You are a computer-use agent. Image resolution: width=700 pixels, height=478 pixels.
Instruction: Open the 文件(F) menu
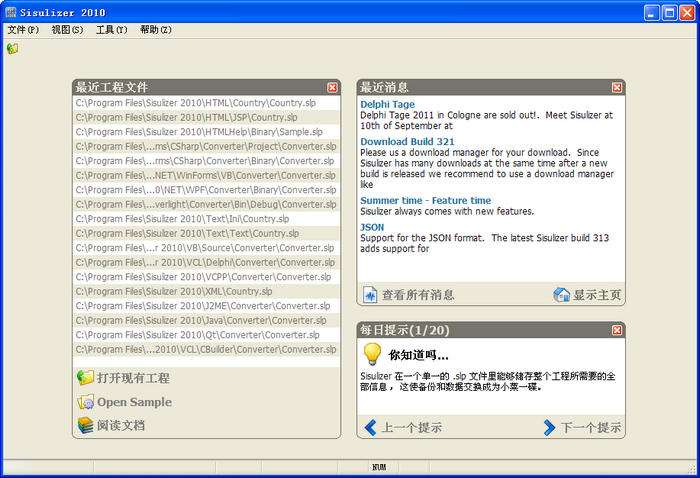(x=23, y=30)
